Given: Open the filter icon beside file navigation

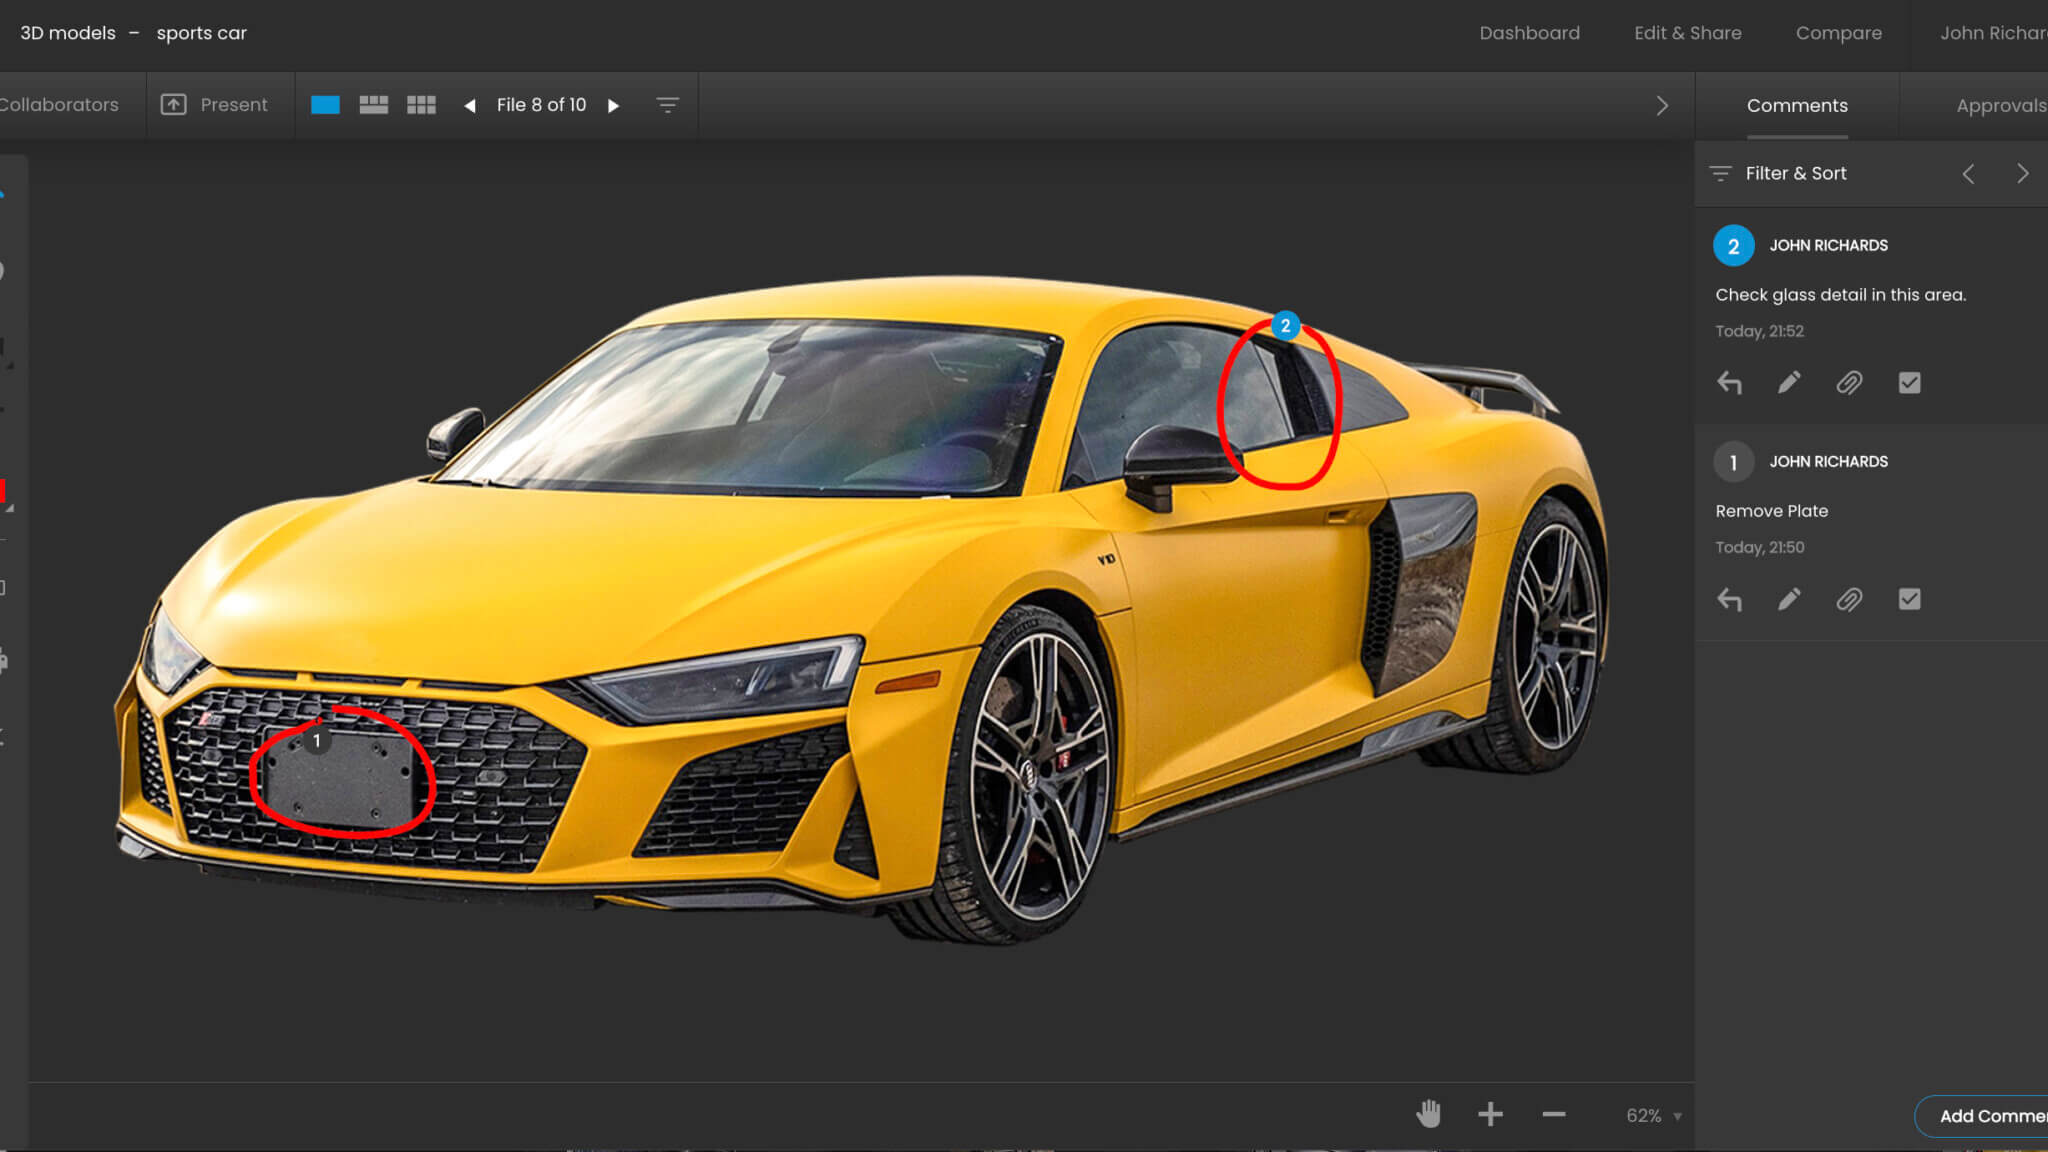Looking at the screenshot, I should coord(667,105).
